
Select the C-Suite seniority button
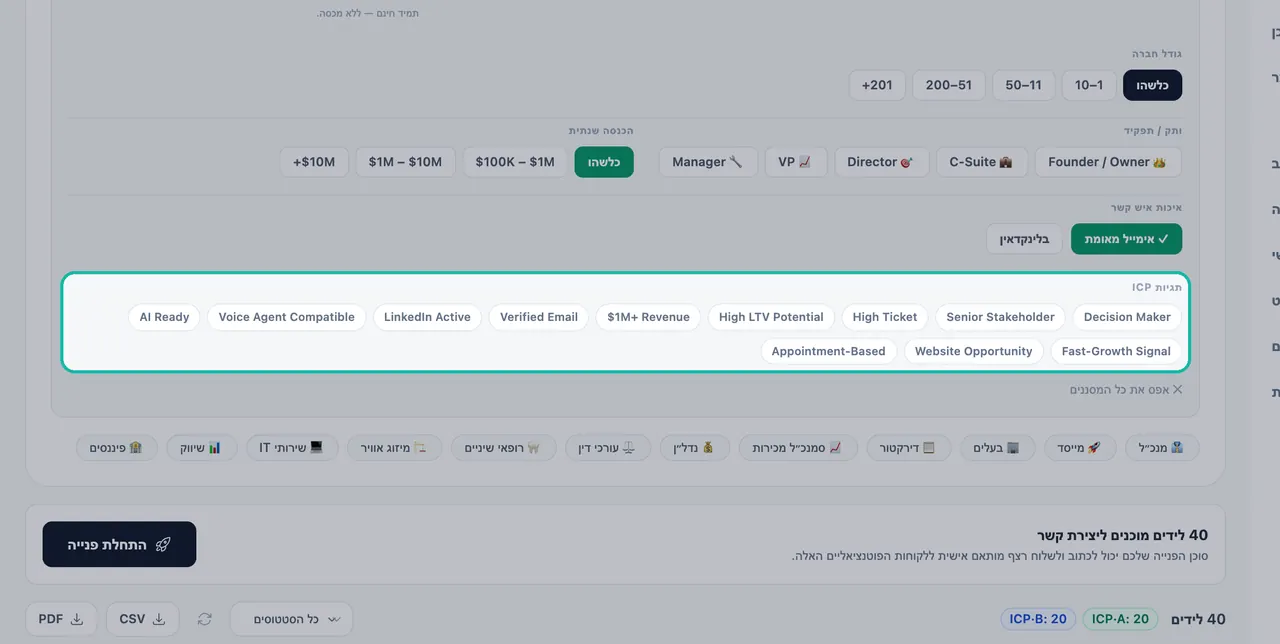tap(981, 162)
